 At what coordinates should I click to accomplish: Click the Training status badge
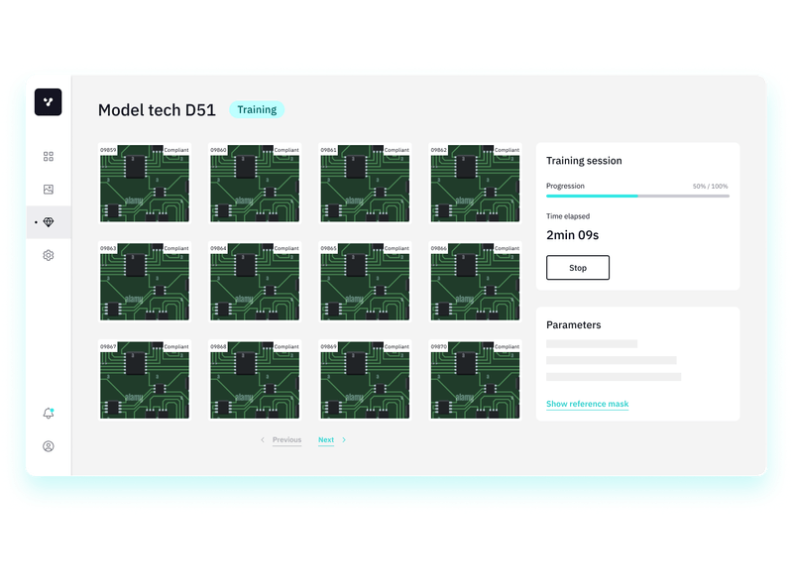coord(257,110)
